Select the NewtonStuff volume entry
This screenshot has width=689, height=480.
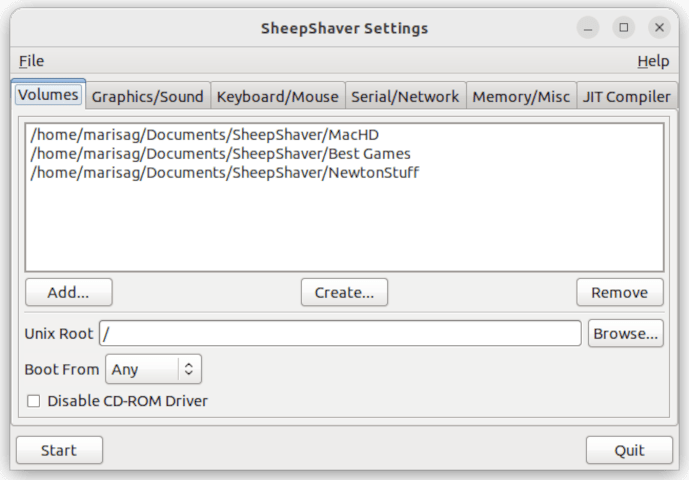(x=344, y=172)
